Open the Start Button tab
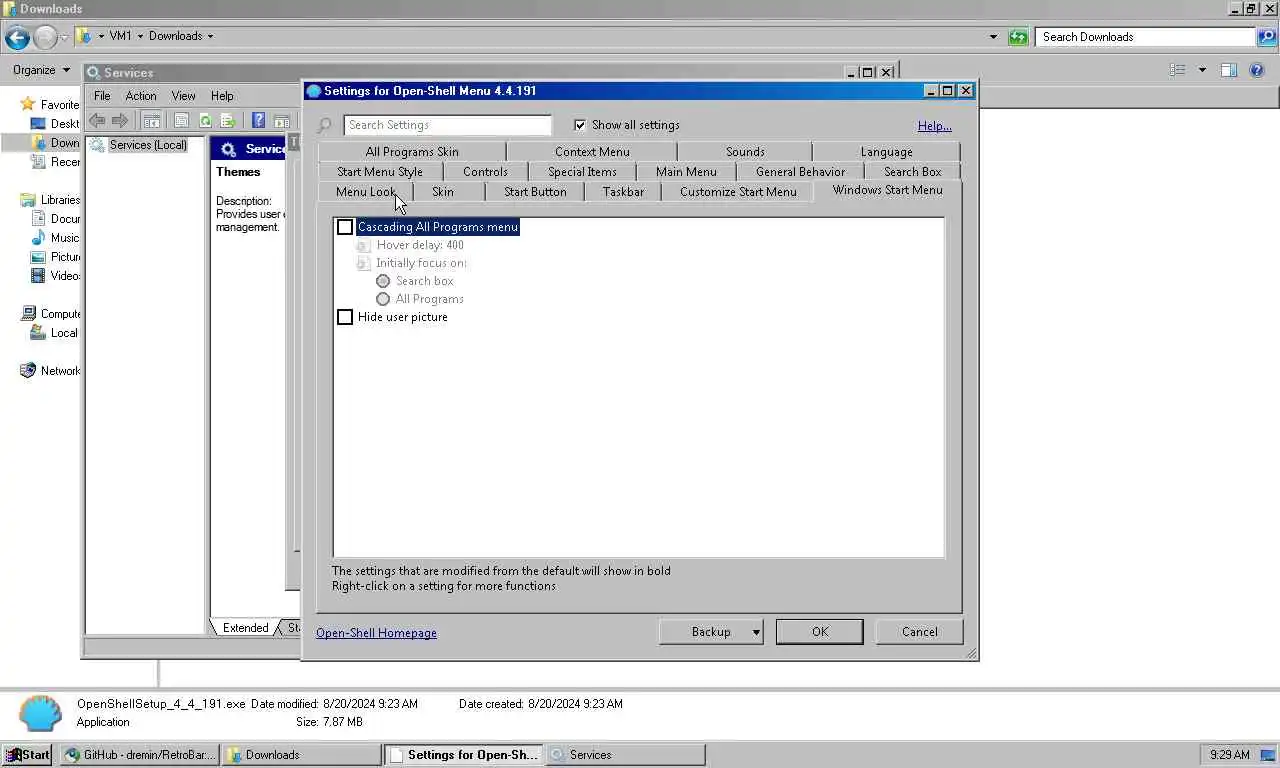 (x=535, y=192)
